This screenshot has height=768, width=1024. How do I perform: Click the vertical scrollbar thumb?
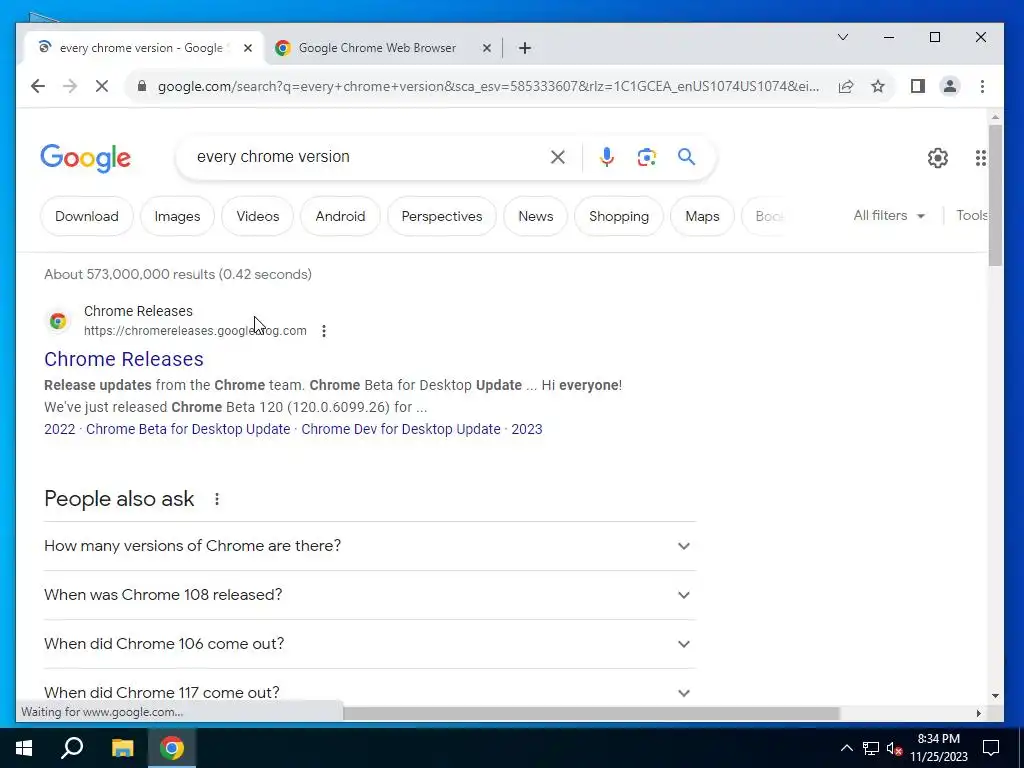995,195
